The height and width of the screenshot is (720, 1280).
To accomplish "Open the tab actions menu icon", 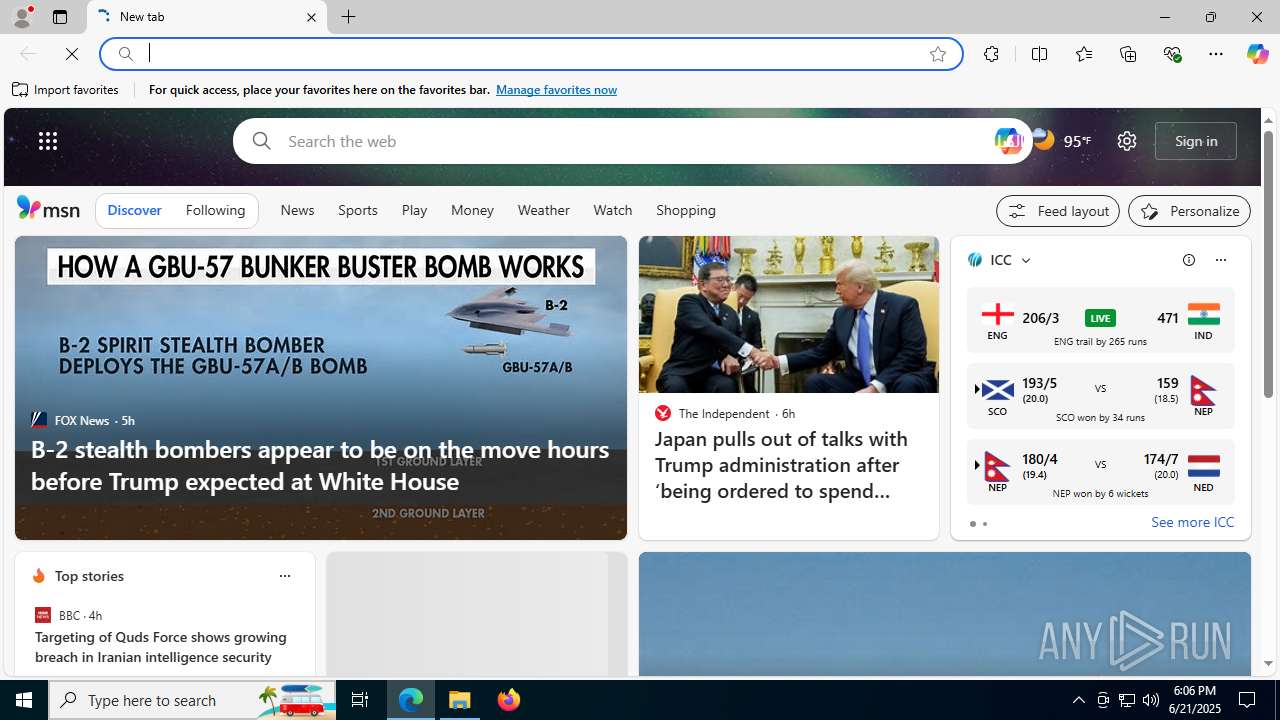I will (60, 17).
